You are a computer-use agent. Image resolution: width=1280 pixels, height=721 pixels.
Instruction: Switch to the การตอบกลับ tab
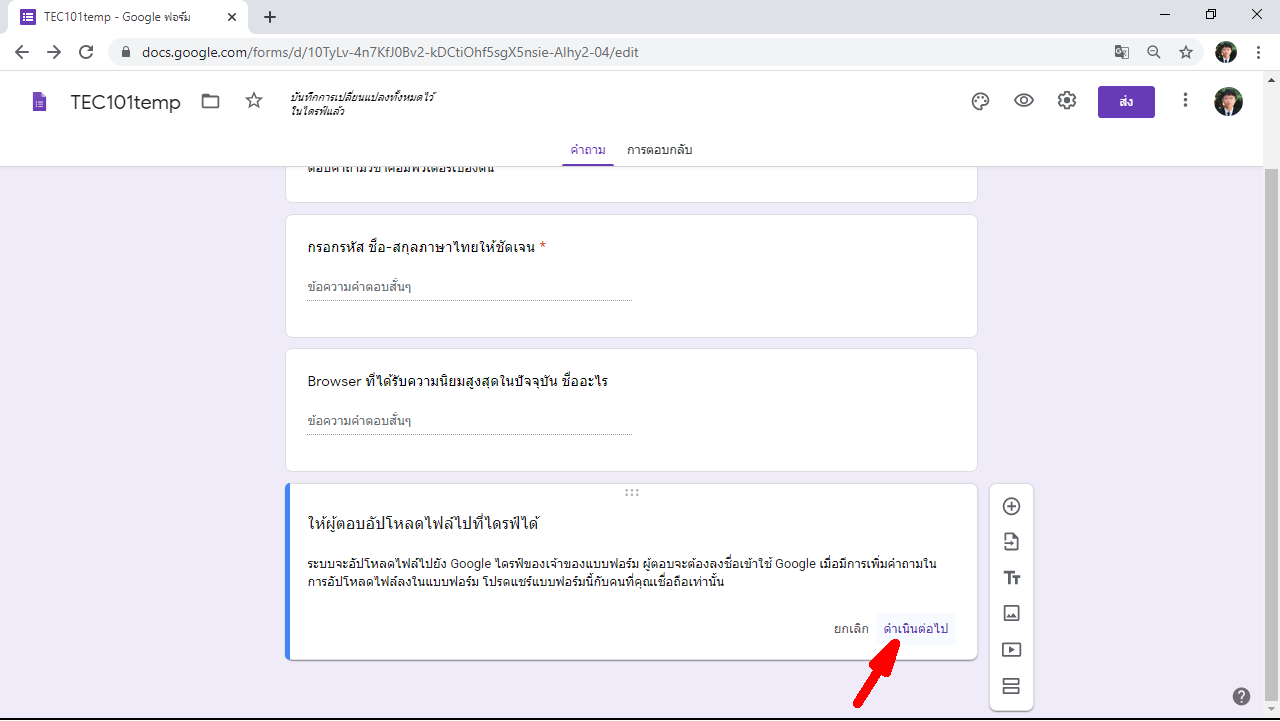coord(660,150)
